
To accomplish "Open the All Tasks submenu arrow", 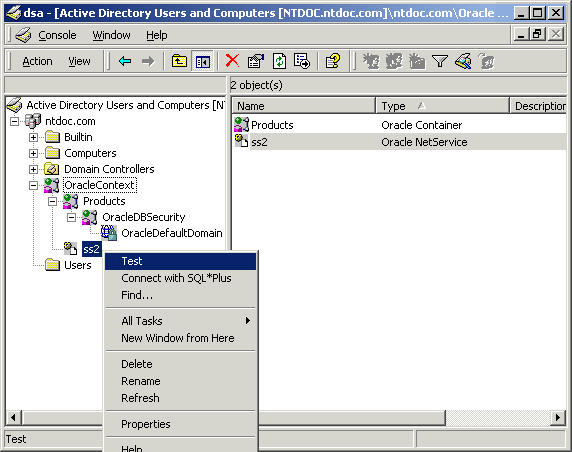I will pyautogui.click(x=248, y=321).
